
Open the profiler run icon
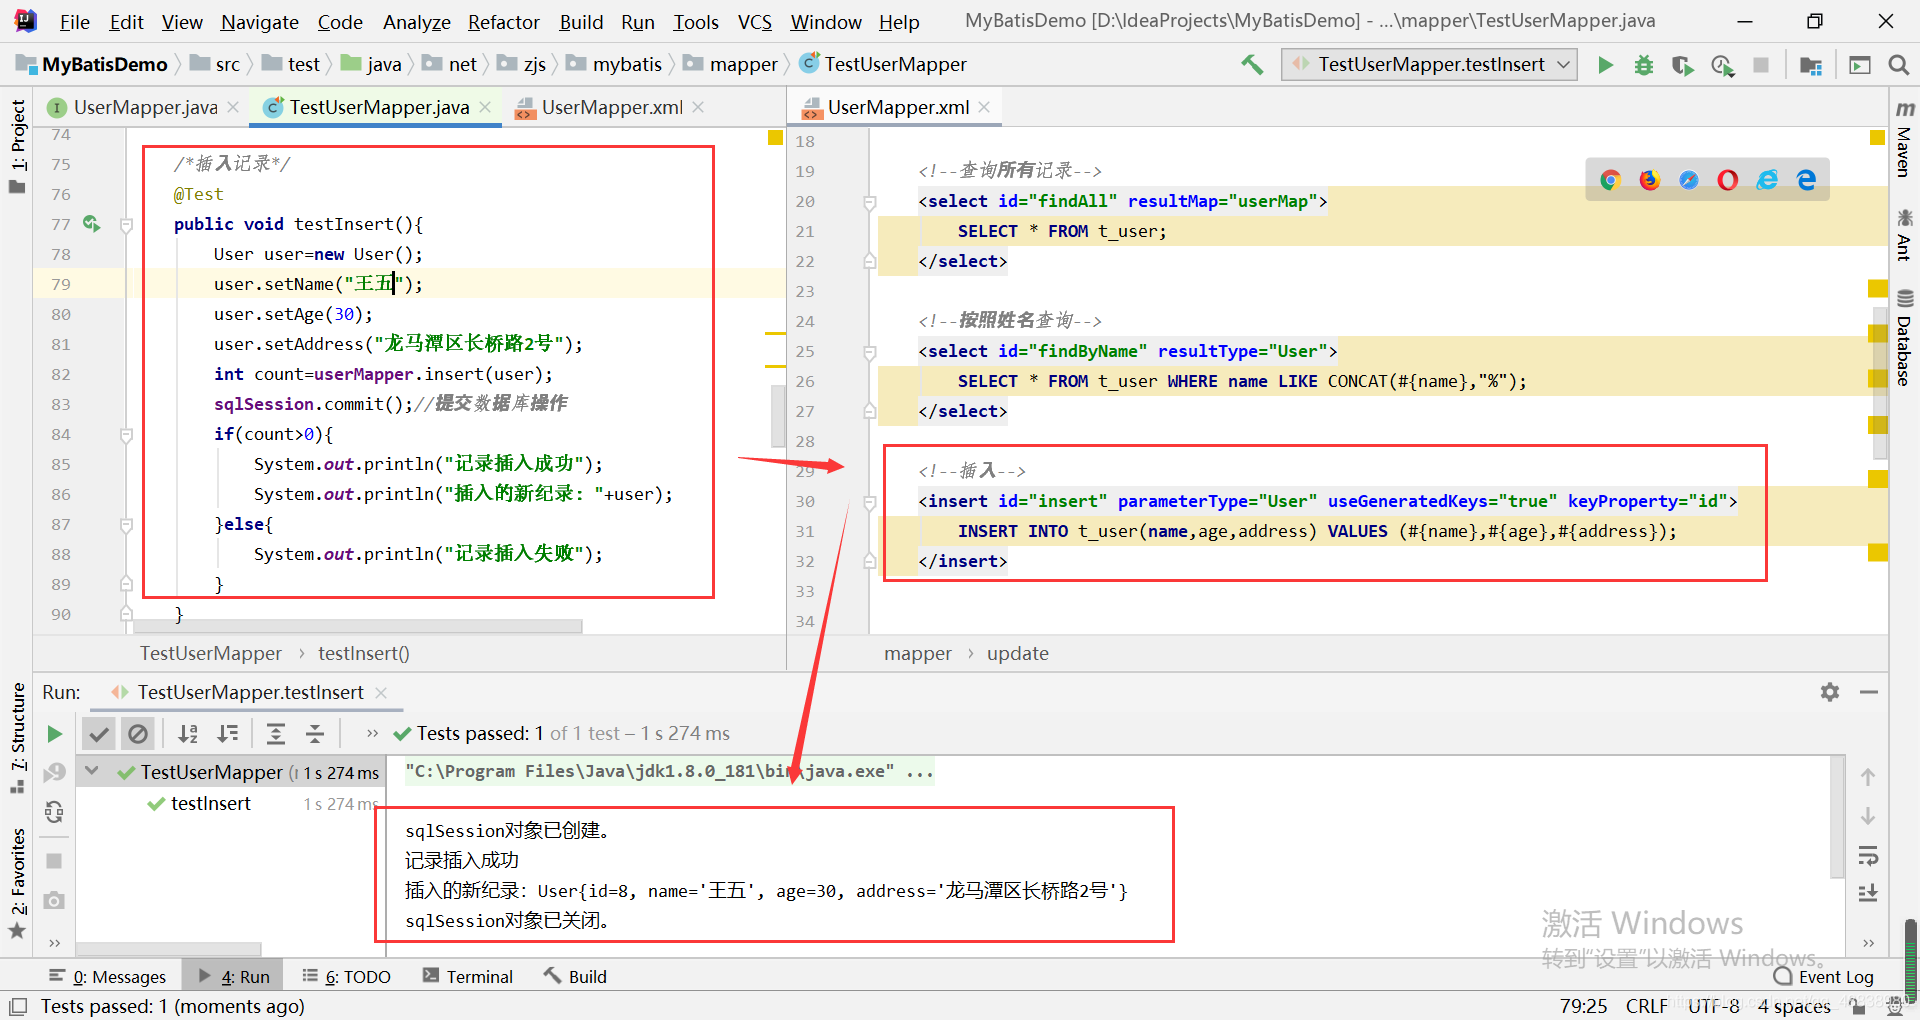(x=1722, y=65)
